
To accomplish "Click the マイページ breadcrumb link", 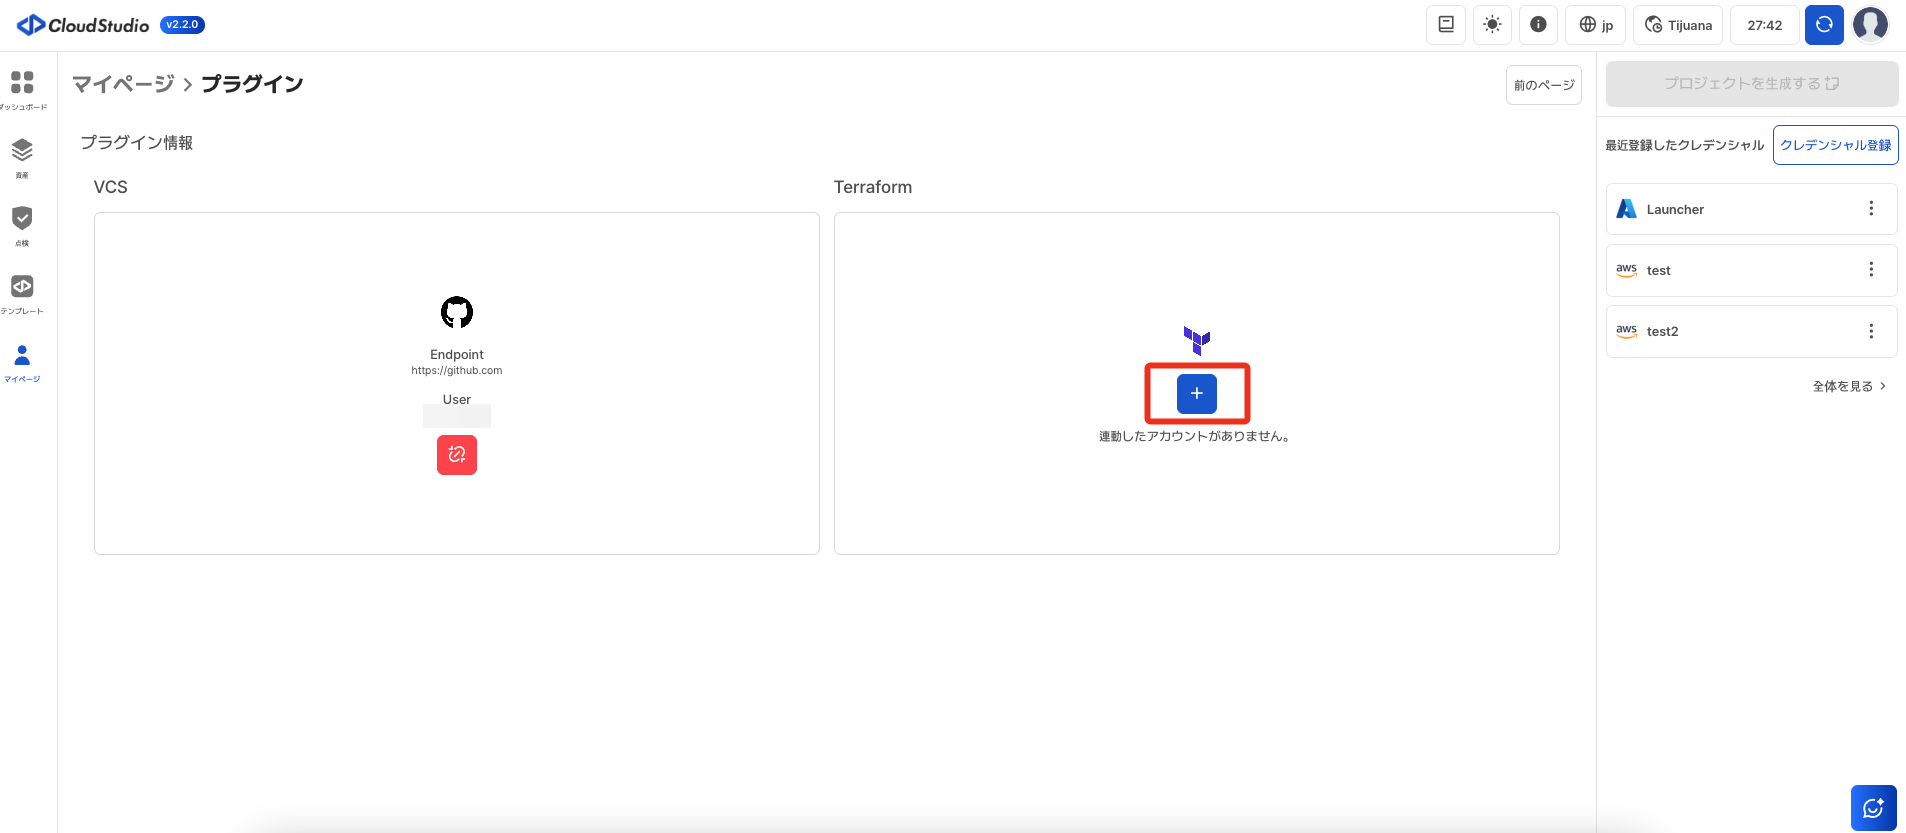I will pos(123,84).
